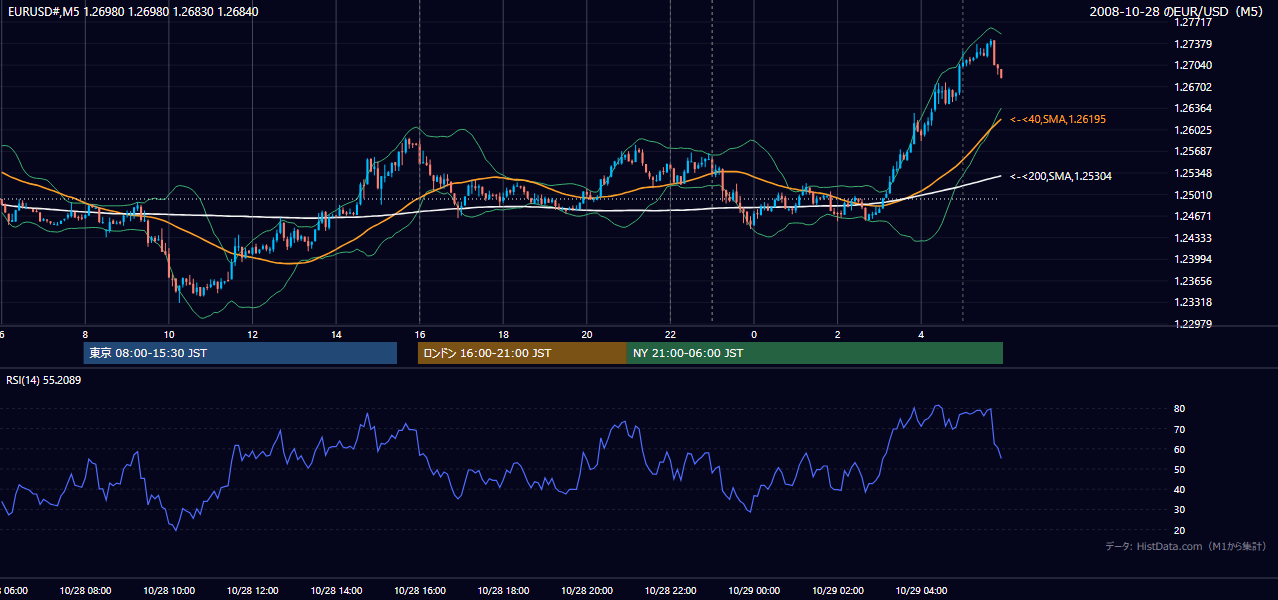1278x600 pixels.
Task: Click the 10/28 10:00 time label
Action: pyautogui.click(x=169, y=591)
